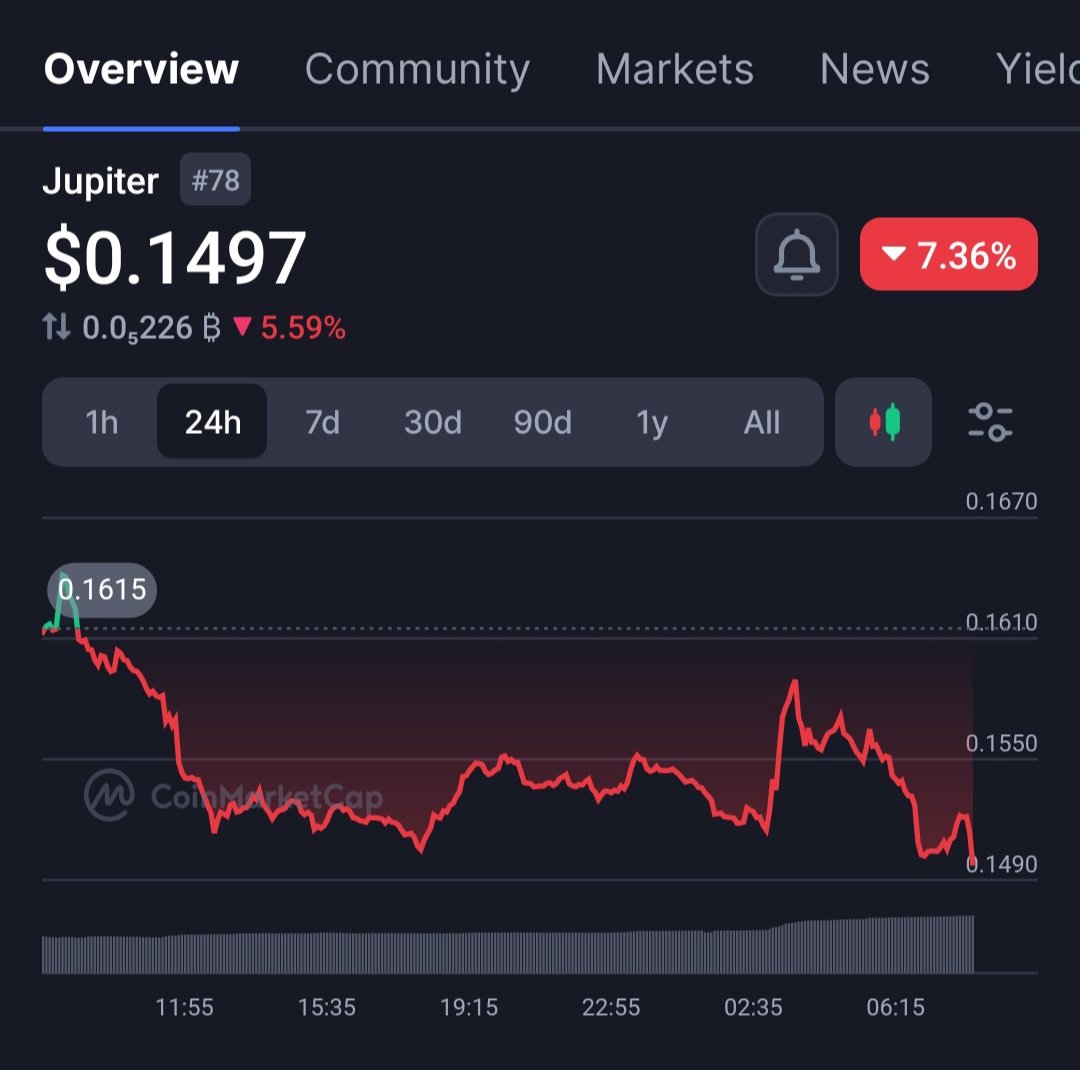
Task: Tap the 0.0₅226 BTC price value
Action: coord(152,328)
